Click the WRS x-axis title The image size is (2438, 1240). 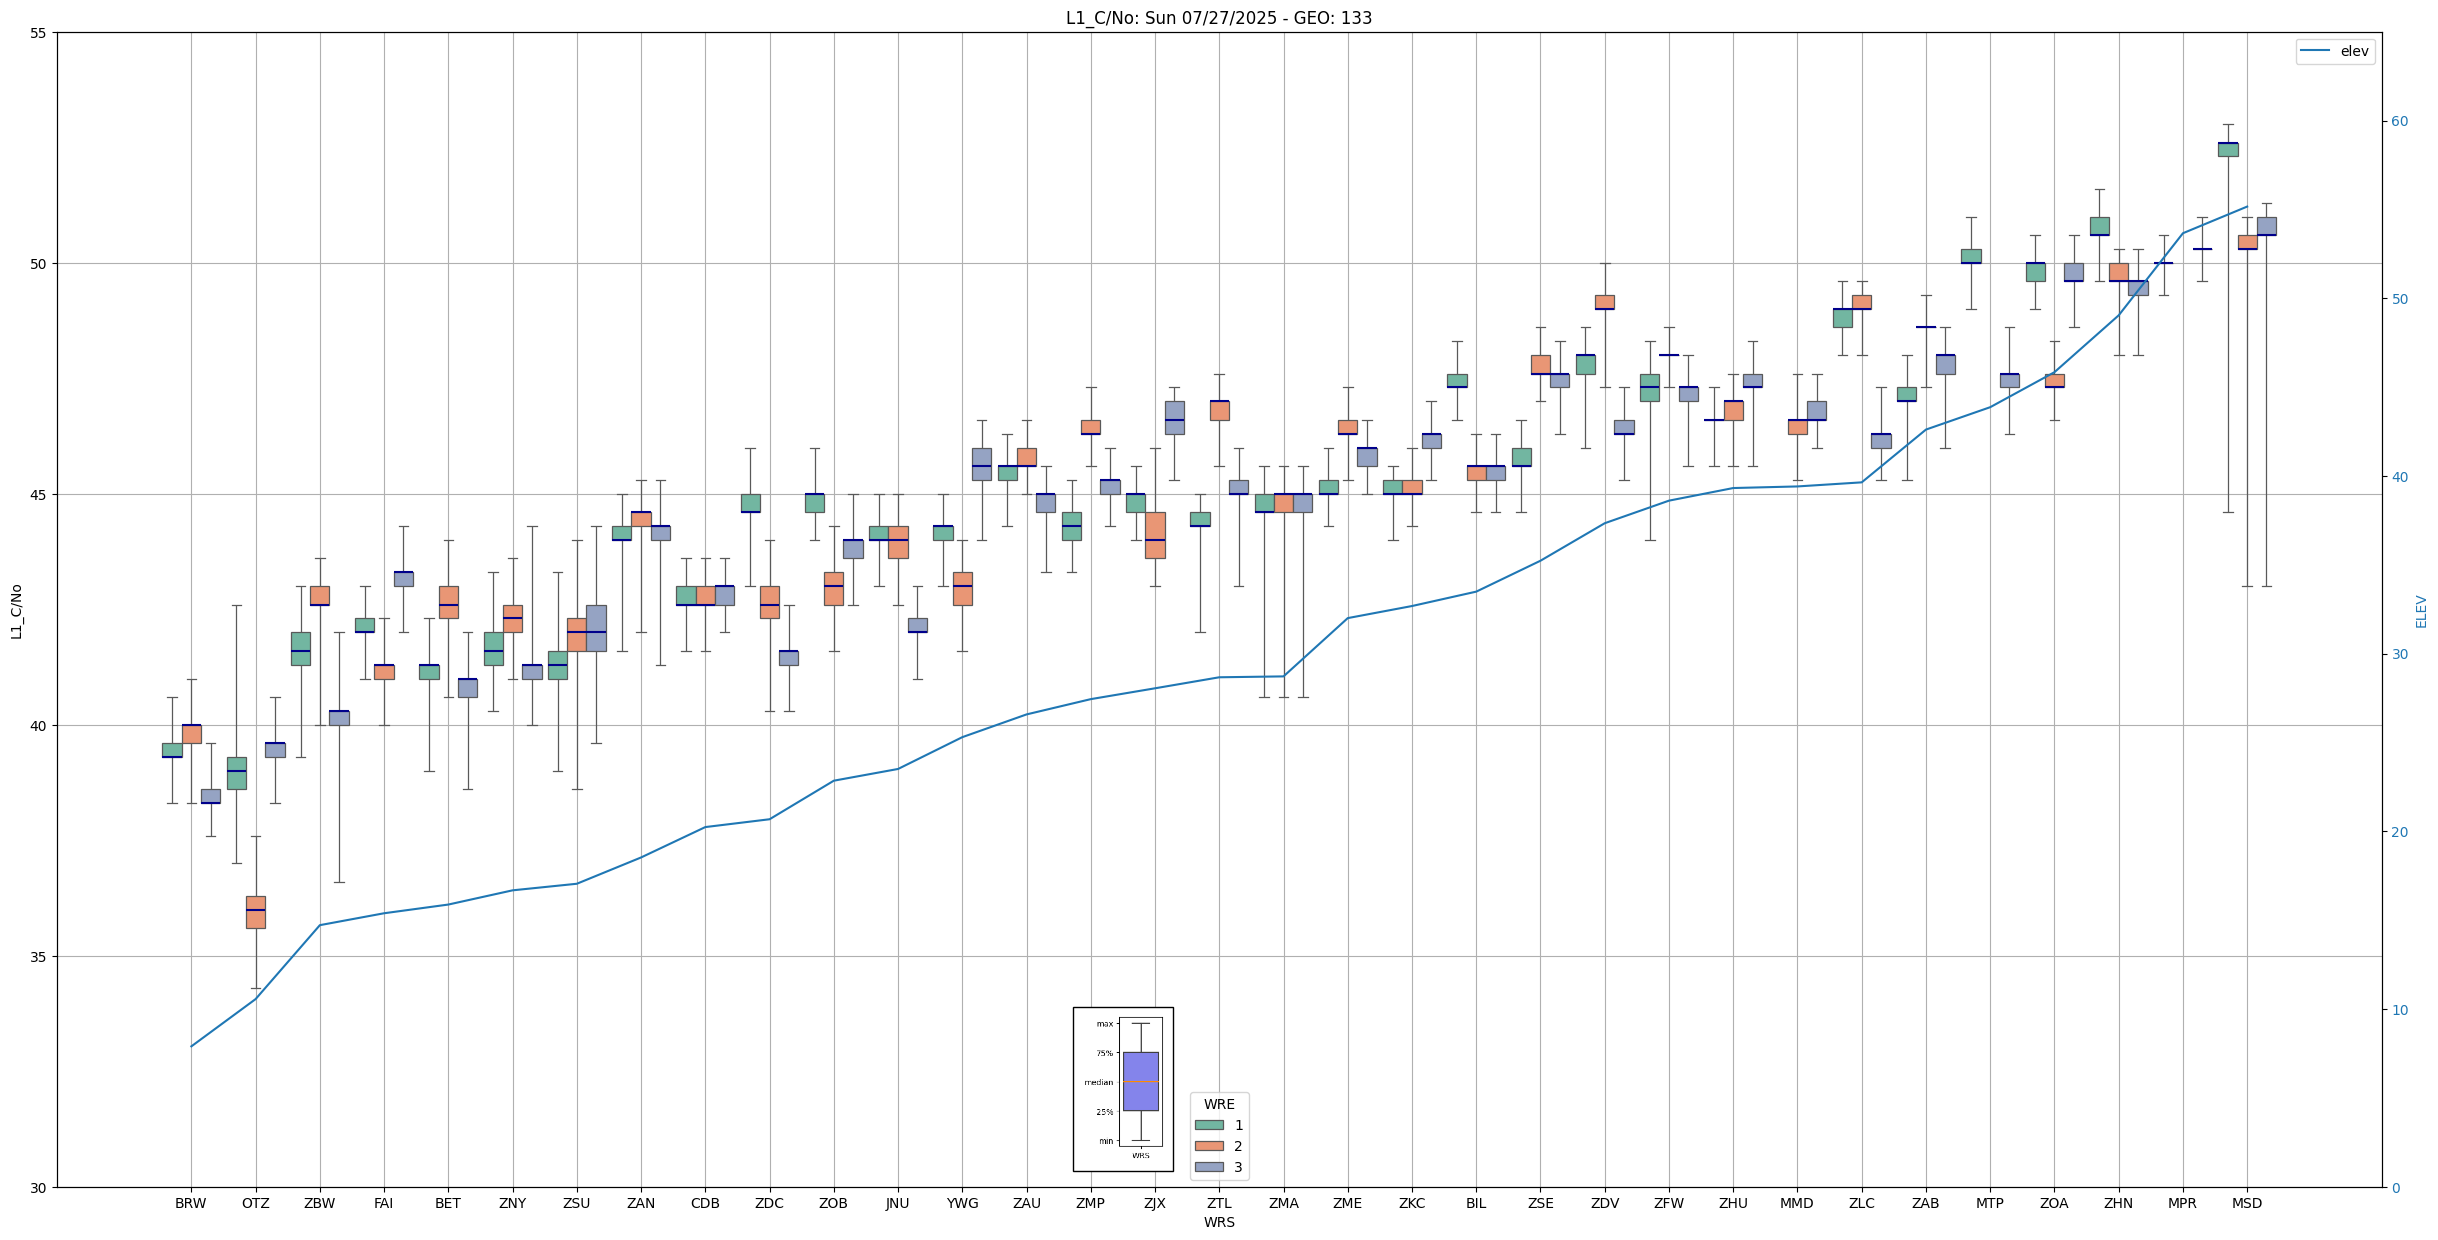pos(1218,1222)
